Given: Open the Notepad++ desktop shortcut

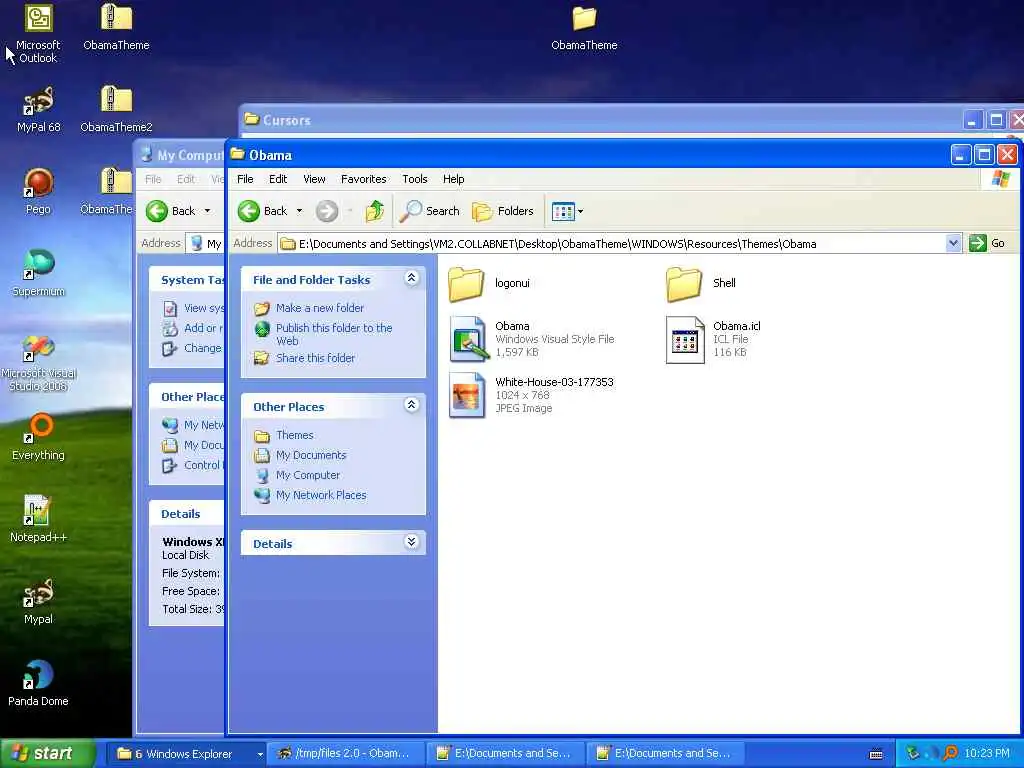Looking at the screenshot, I should pyautogui.click(x=39, y=519).
